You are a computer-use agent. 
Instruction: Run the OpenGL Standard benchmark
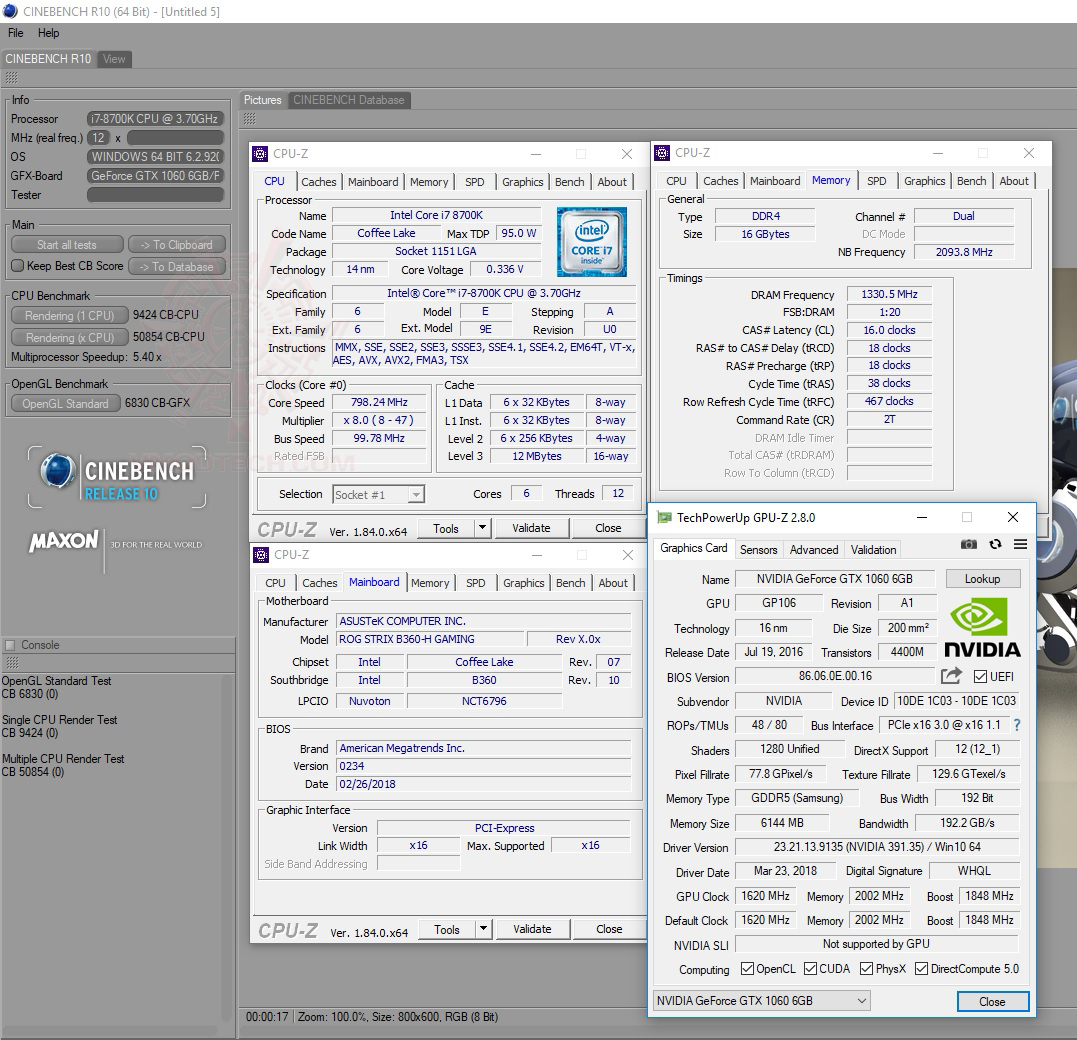click(x=66, y=403)
